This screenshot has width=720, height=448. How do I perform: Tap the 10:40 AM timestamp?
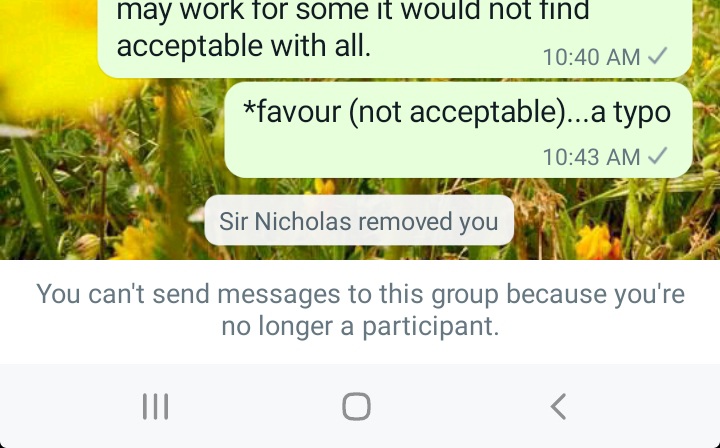click(x=591, y=57)
